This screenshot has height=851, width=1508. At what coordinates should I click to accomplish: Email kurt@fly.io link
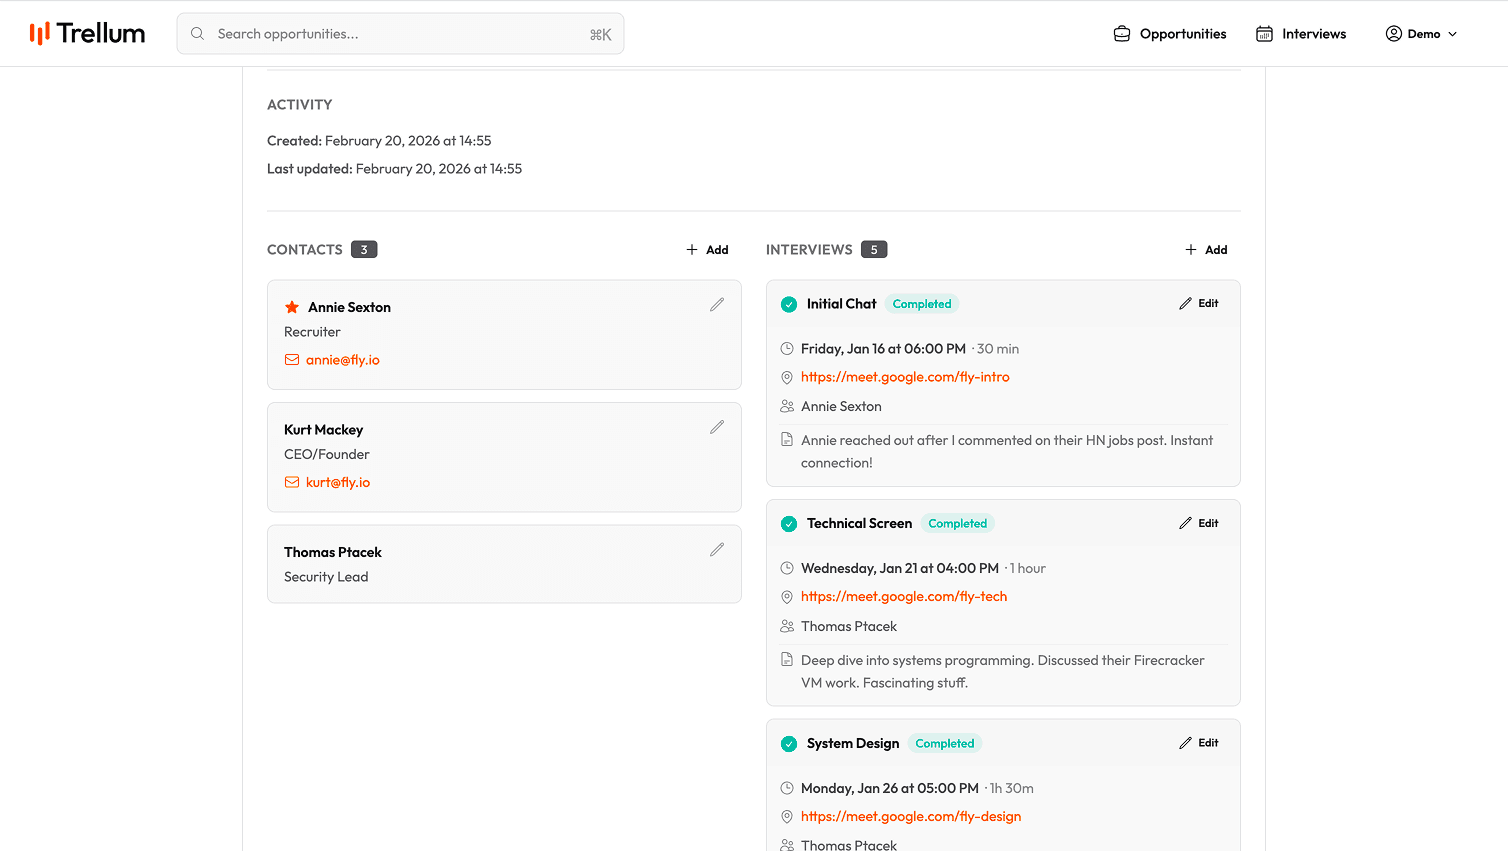pos(338,482)
